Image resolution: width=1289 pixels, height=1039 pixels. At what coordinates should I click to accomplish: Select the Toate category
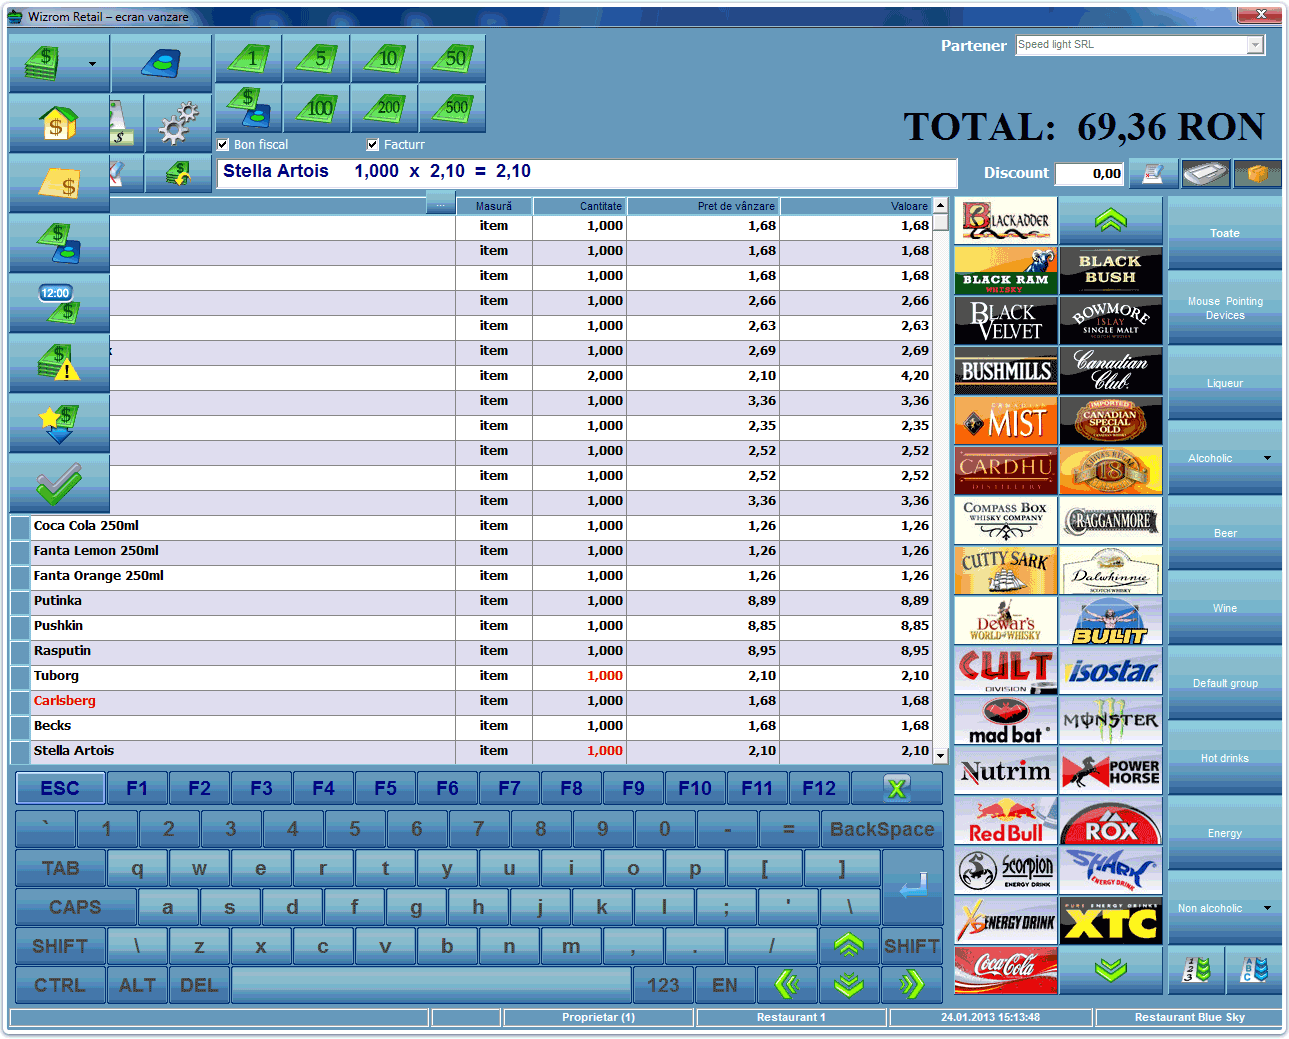[1225, 233]
